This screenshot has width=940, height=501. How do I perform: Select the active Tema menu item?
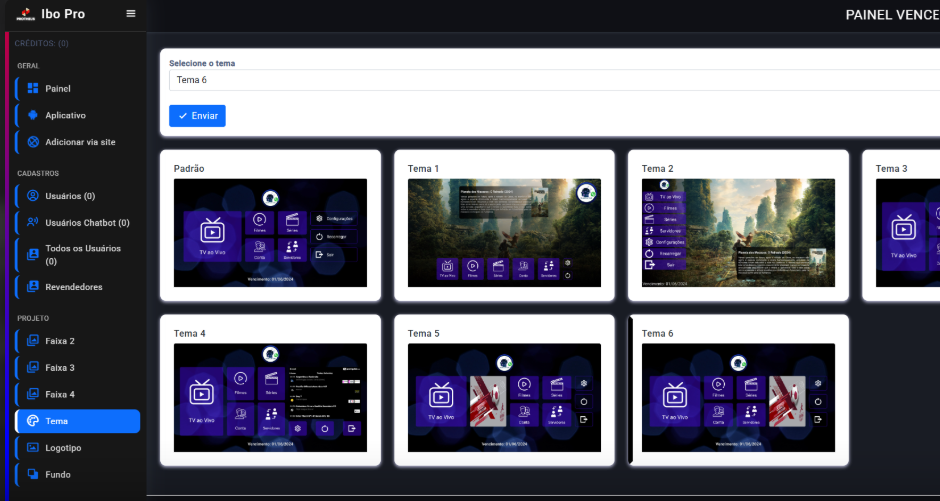77,421
